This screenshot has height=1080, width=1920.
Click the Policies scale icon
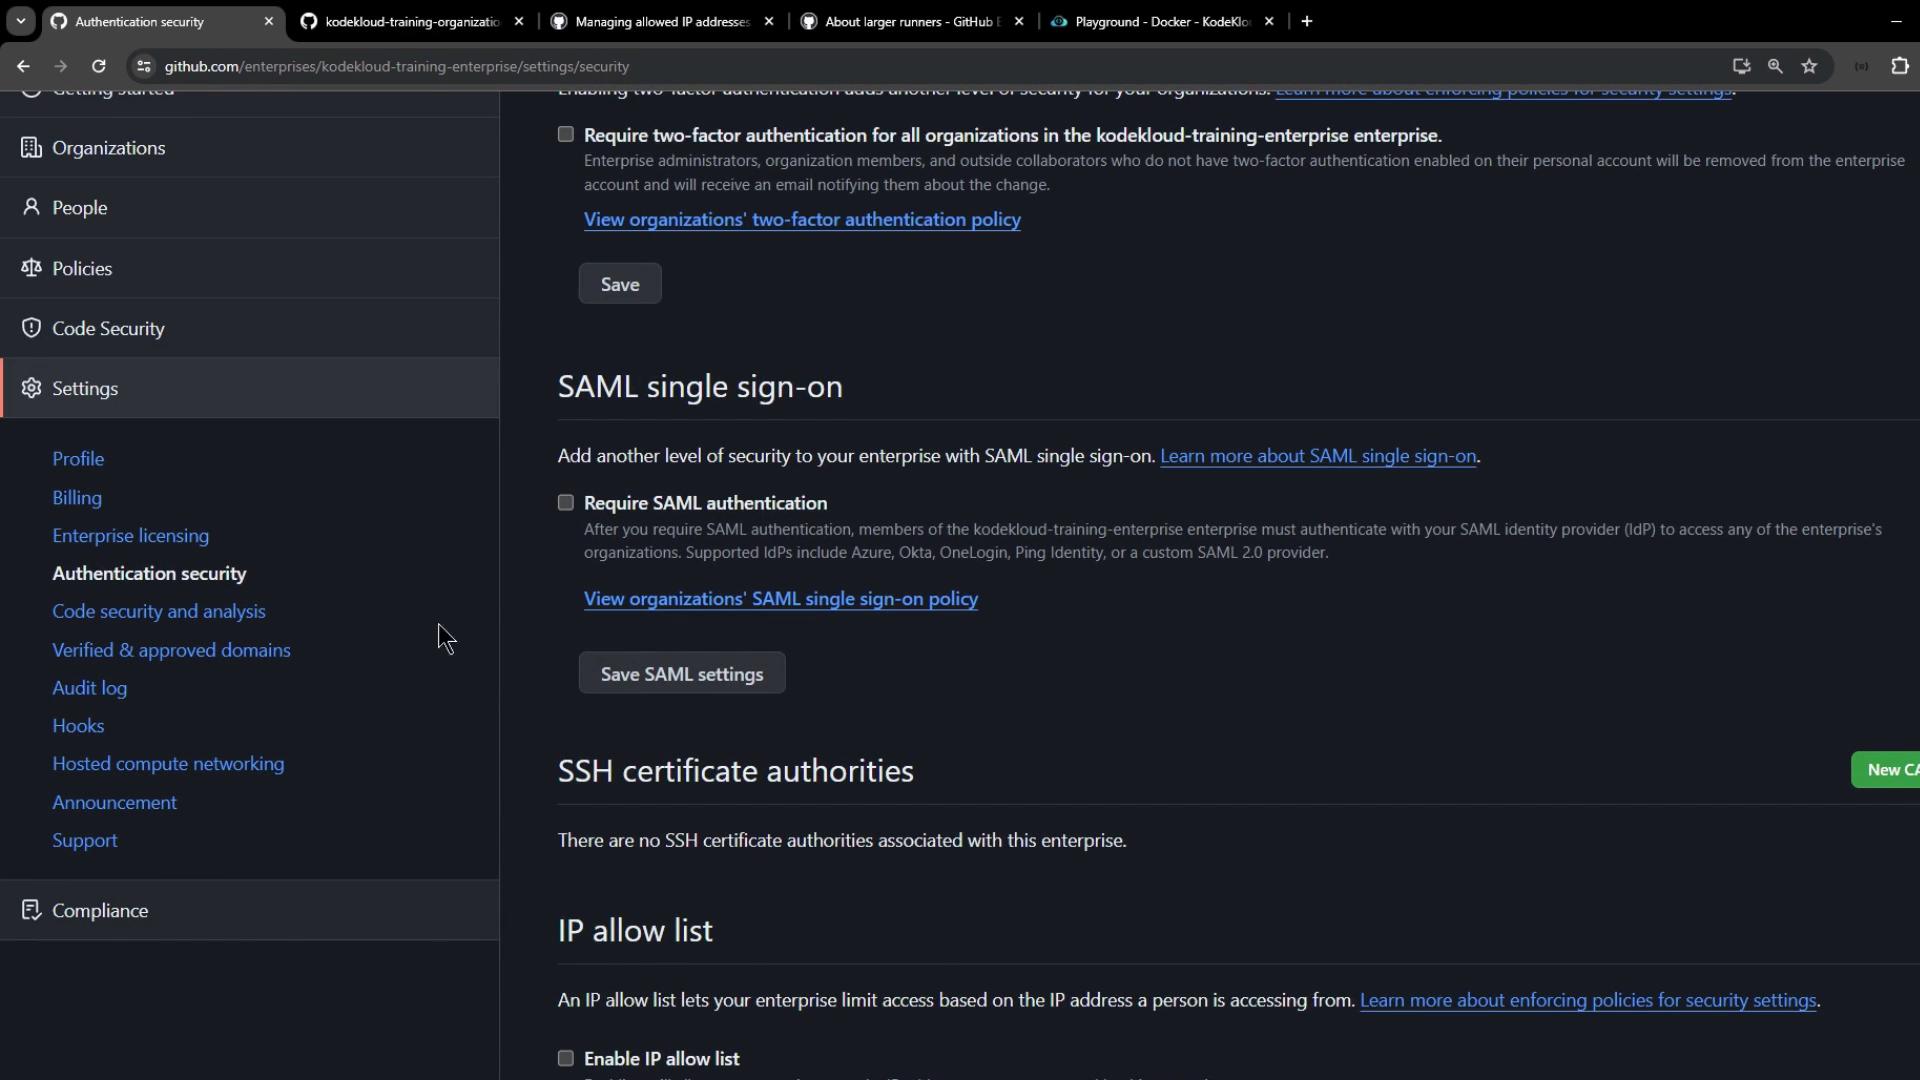pyautogui.click(x=31, y=268)
